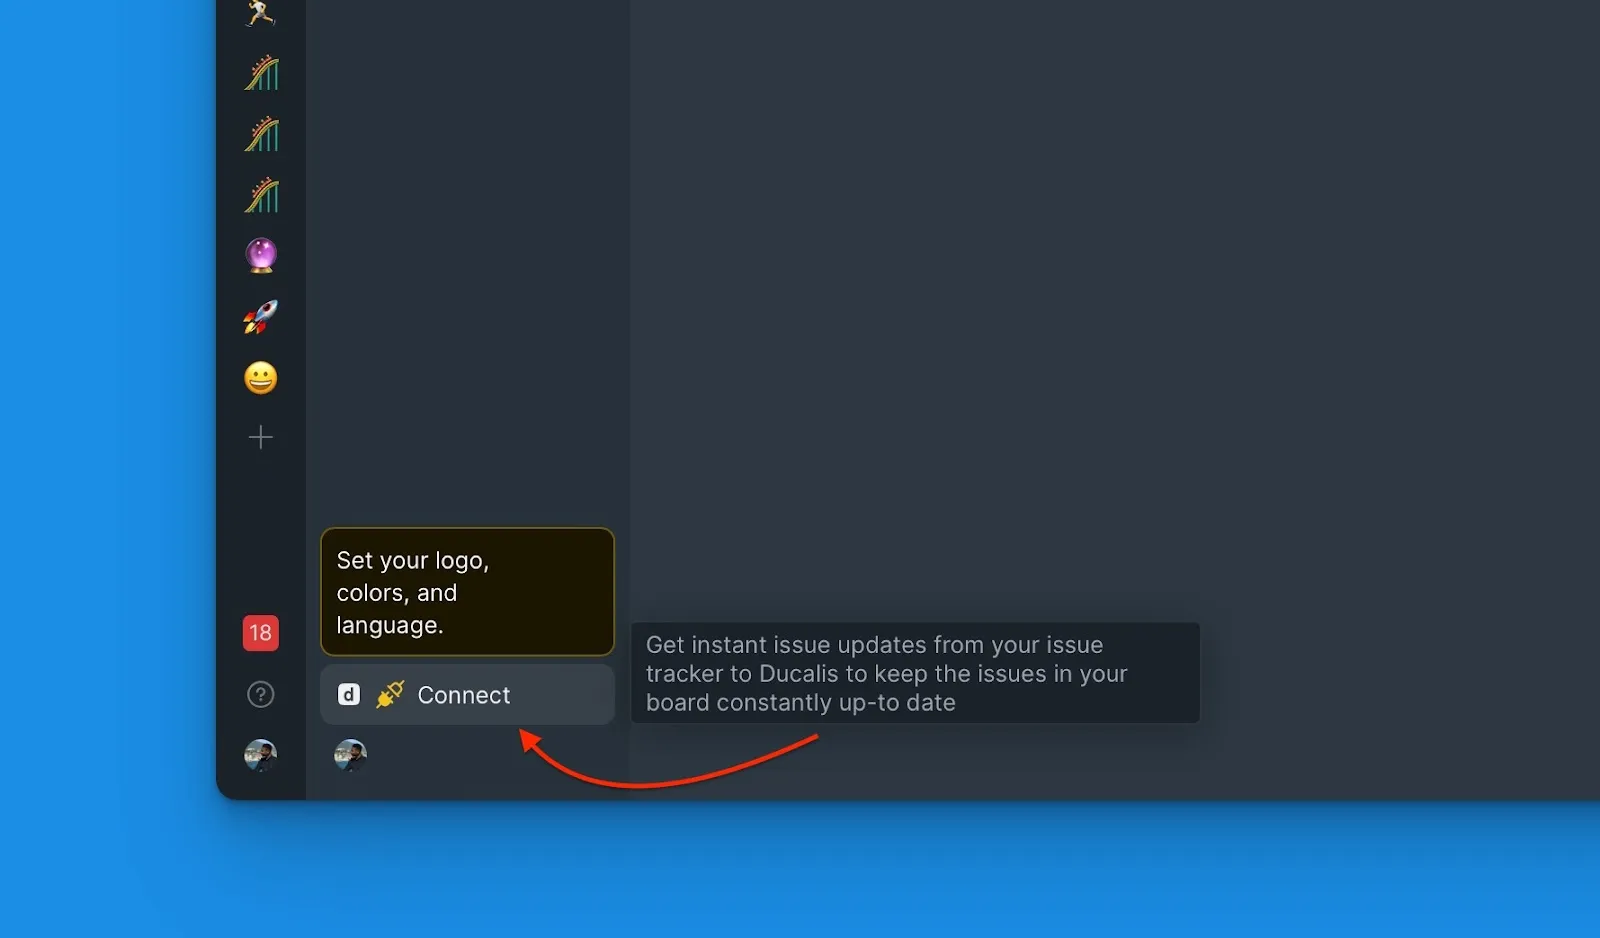Viewport: 1600px width, 938px height.
Task: Select the middle roller coaster board icon
Action: (261, 134)
